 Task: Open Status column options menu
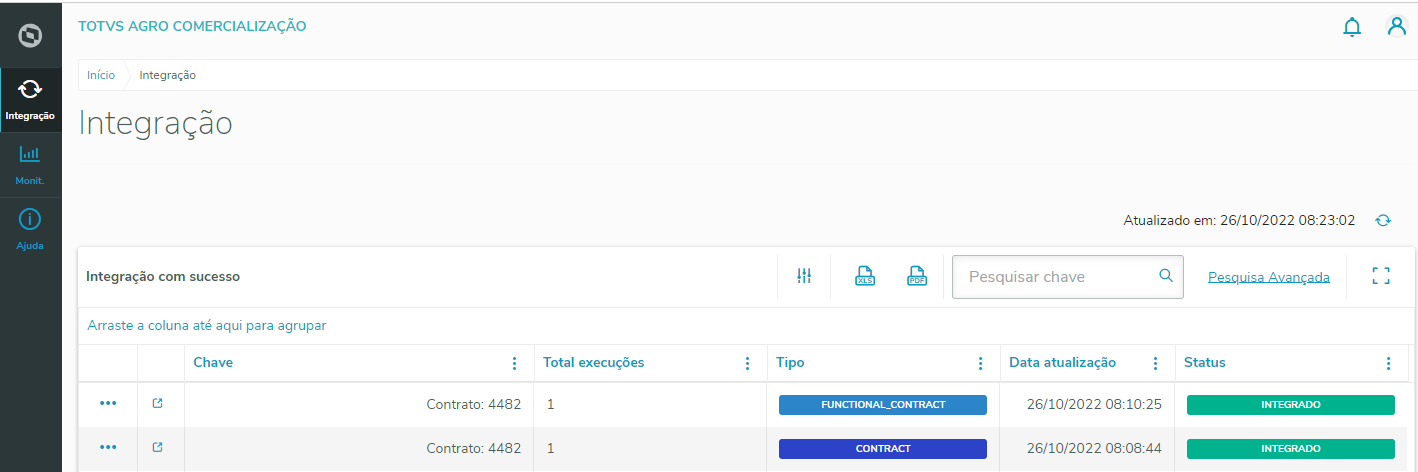click(x=1388, y=363)
